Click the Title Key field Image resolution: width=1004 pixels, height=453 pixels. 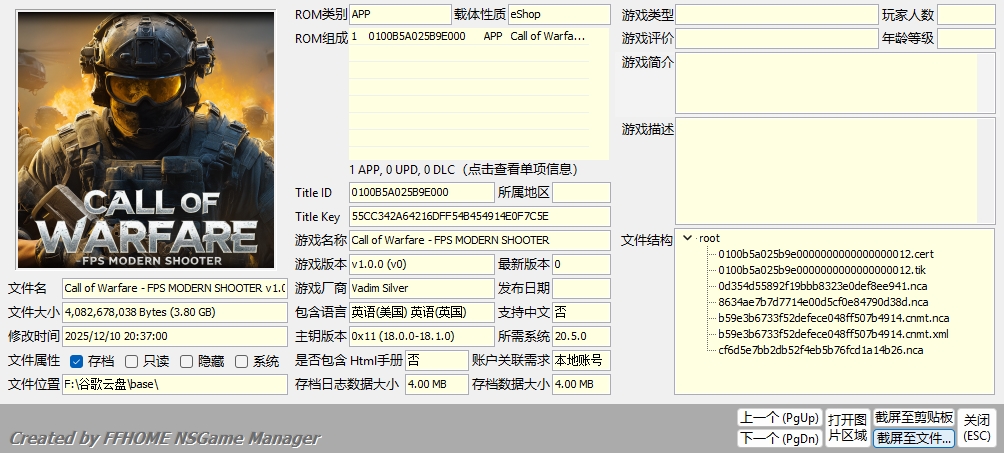(479, 216)
